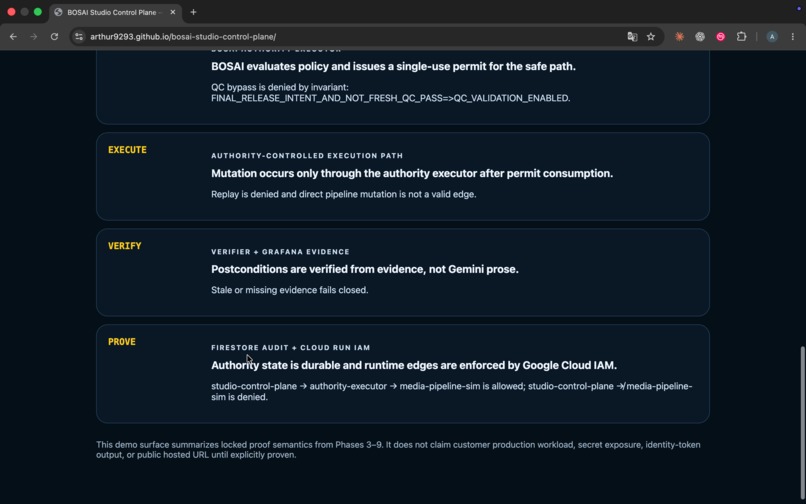Open the Chrome three-dot menu

point(793,37)
